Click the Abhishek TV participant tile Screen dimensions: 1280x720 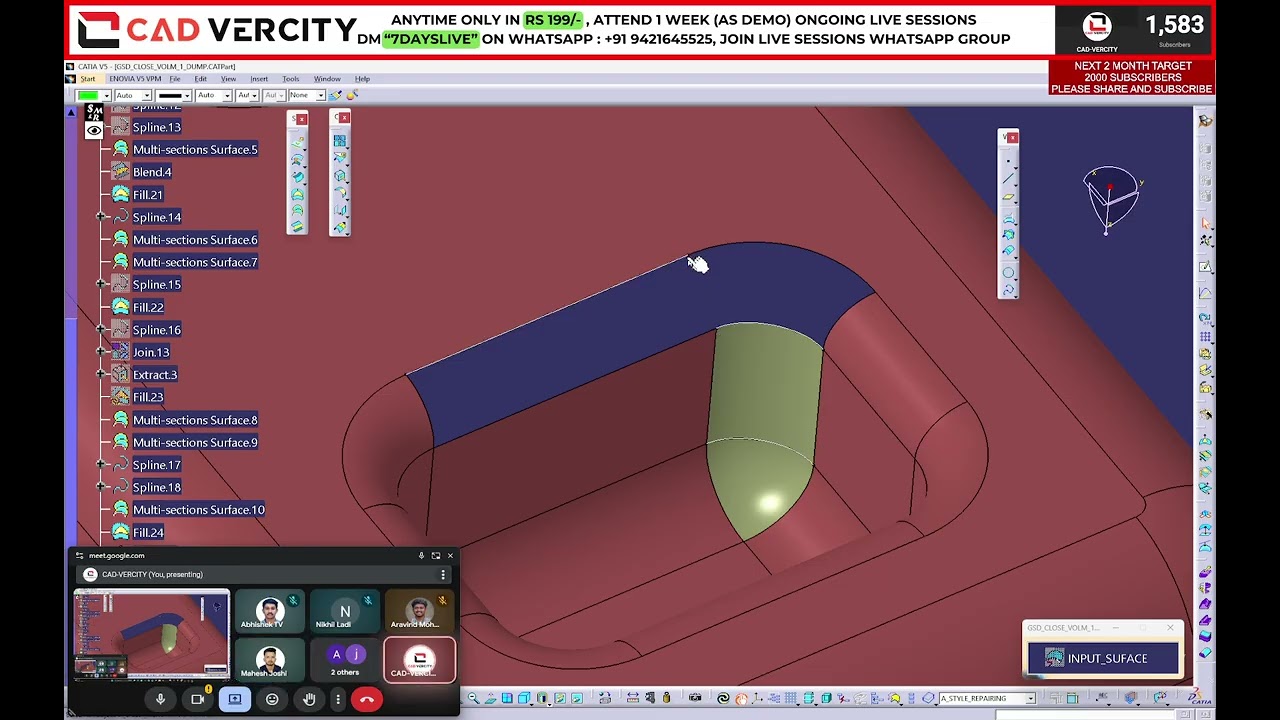[269, 611]
